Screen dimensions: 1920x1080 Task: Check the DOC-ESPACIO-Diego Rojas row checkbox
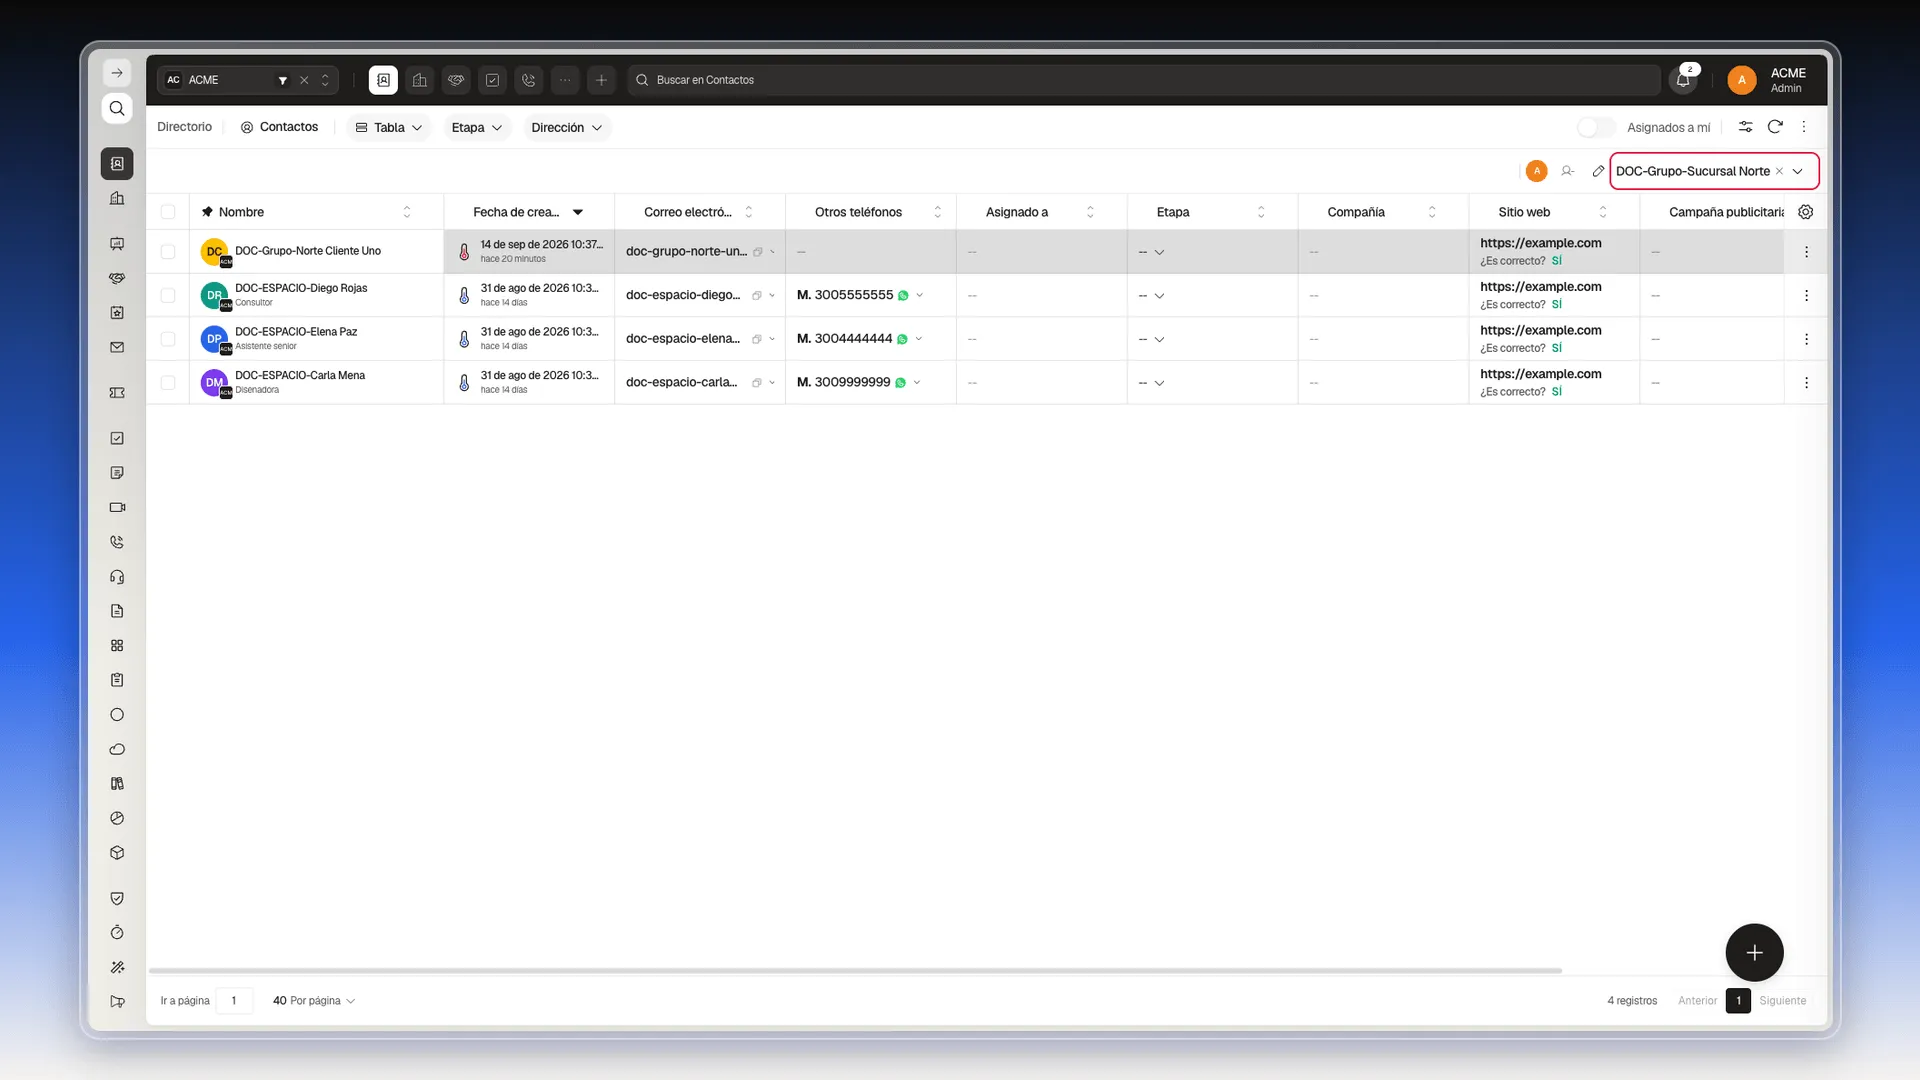[x=168, y=295]
